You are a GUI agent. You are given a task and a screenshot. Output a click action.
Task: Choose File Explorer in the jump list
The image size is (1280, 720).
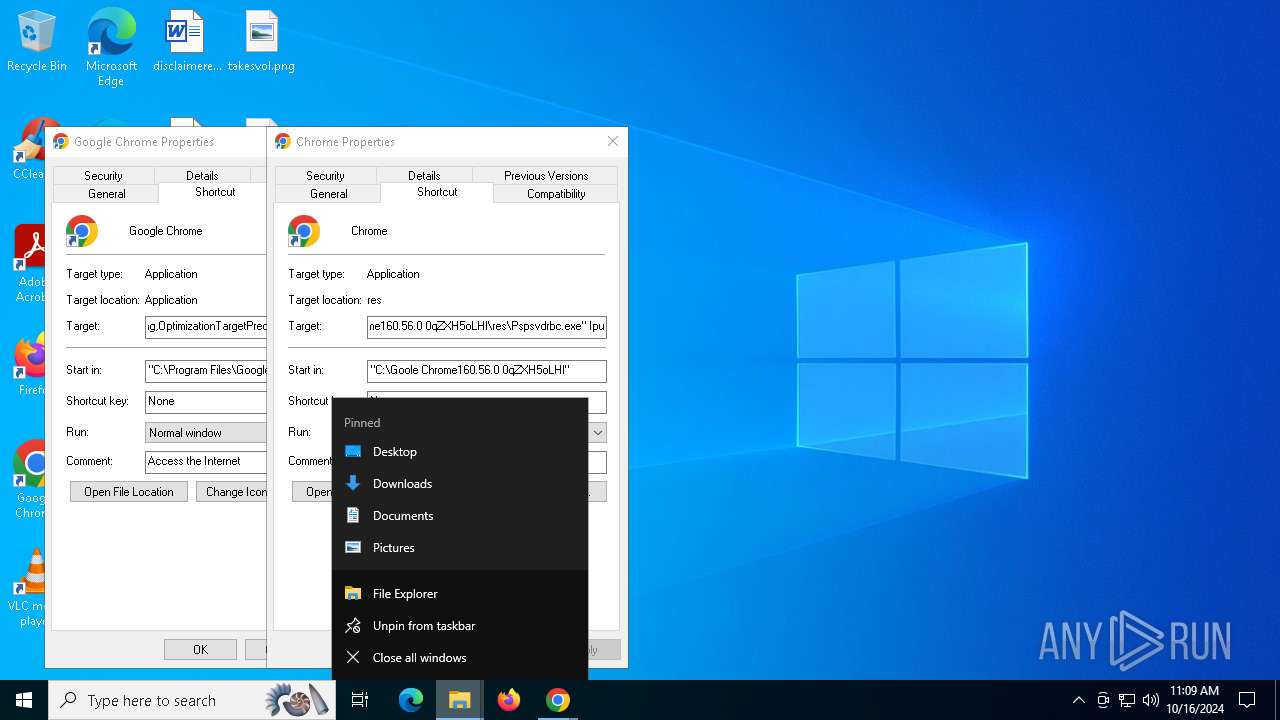[x=460, y=594]
